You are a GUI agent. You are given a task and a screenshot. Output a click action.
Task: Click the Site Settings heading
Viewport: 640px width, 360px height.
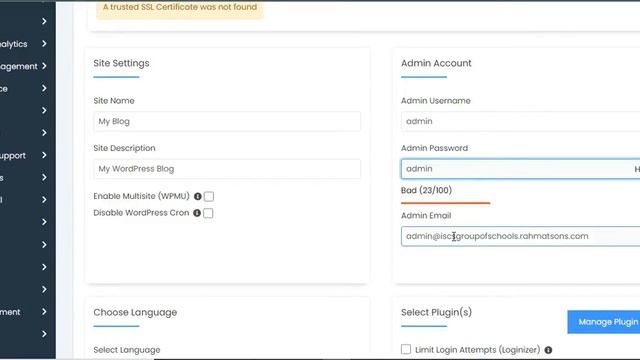tap(121, 63)
